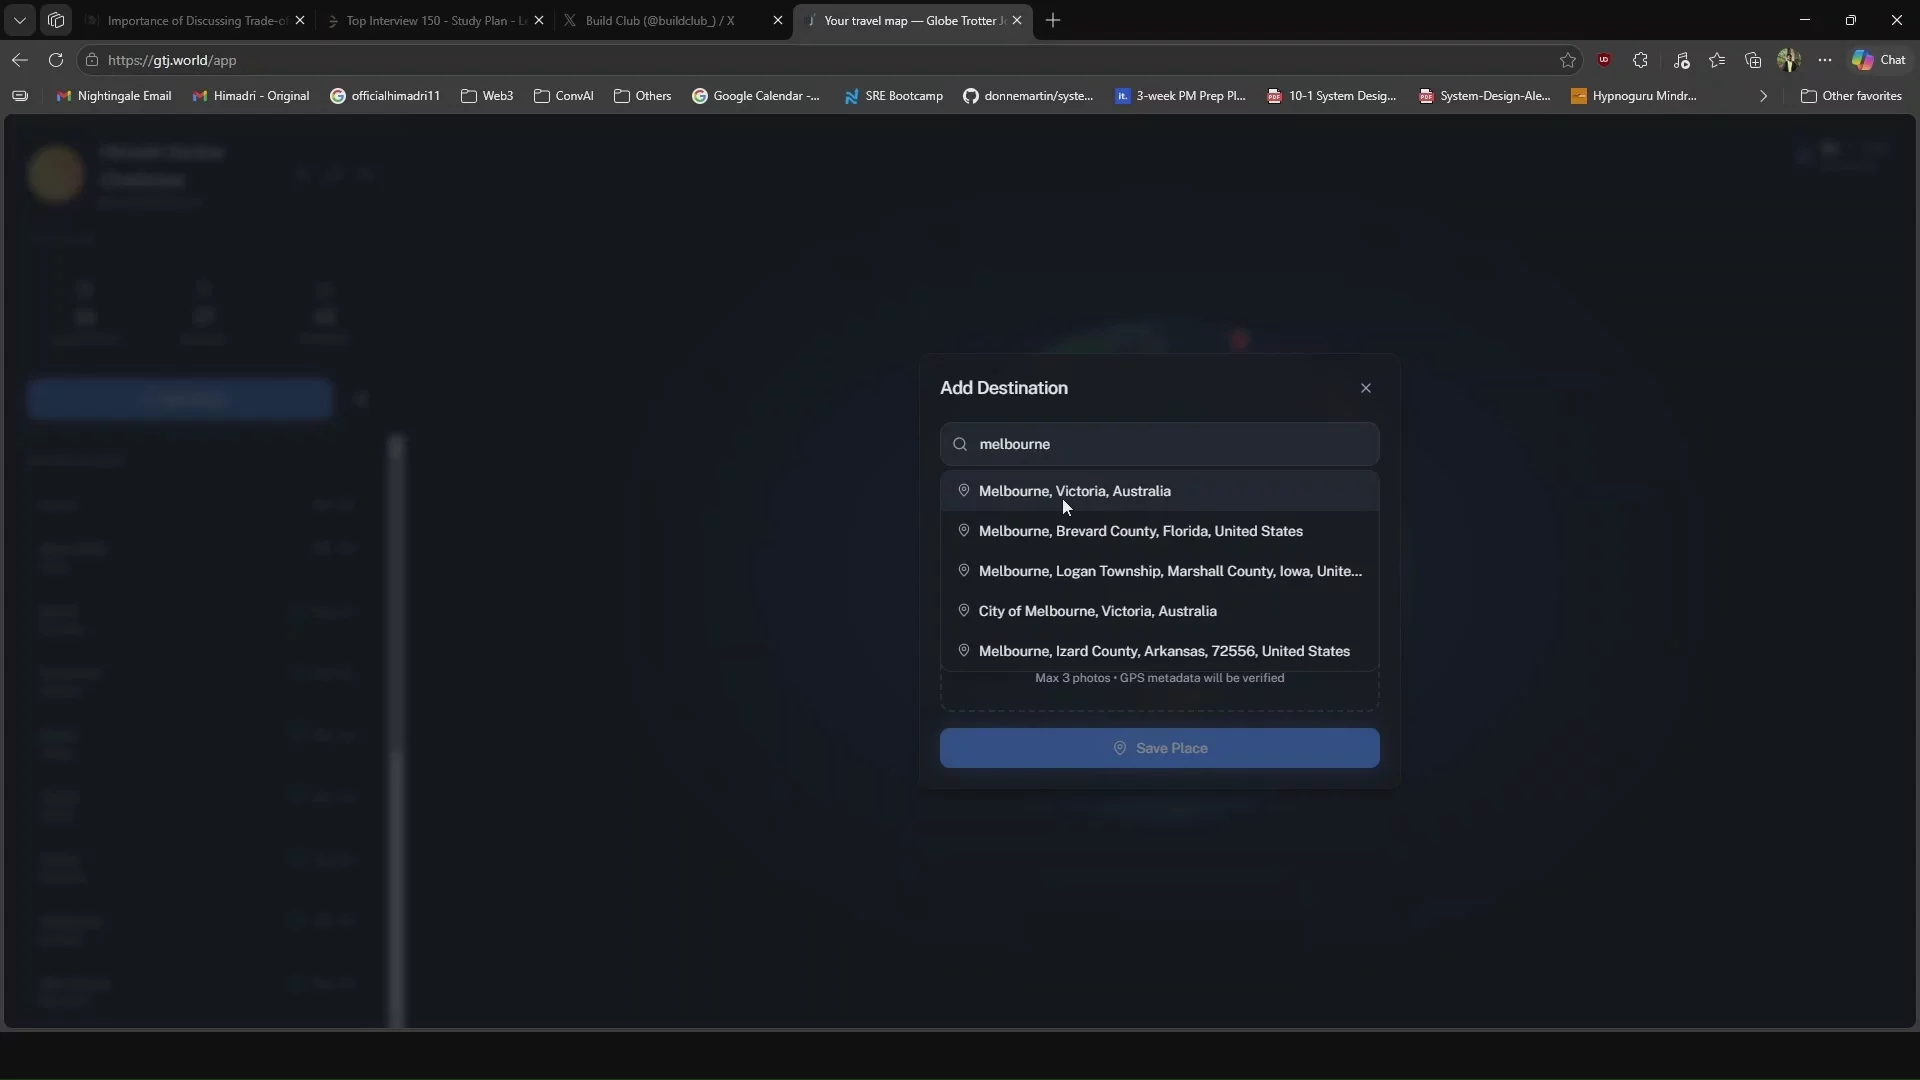The image size is (1920, 1080).
Task: Click the sidebar scrollbar in places list
Action: click(397, 730)
